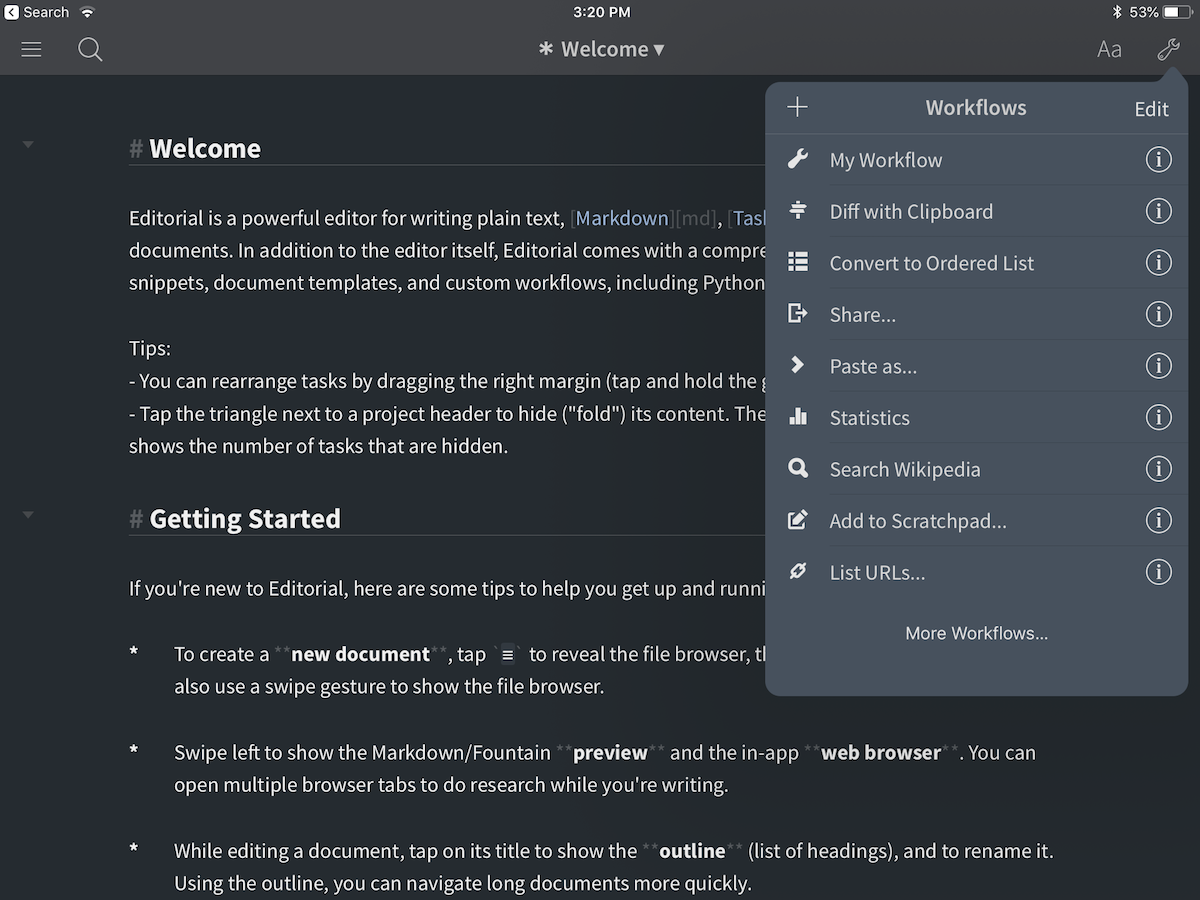
Task: Click the link icon beside List URLs
Action: pos(798,572)
